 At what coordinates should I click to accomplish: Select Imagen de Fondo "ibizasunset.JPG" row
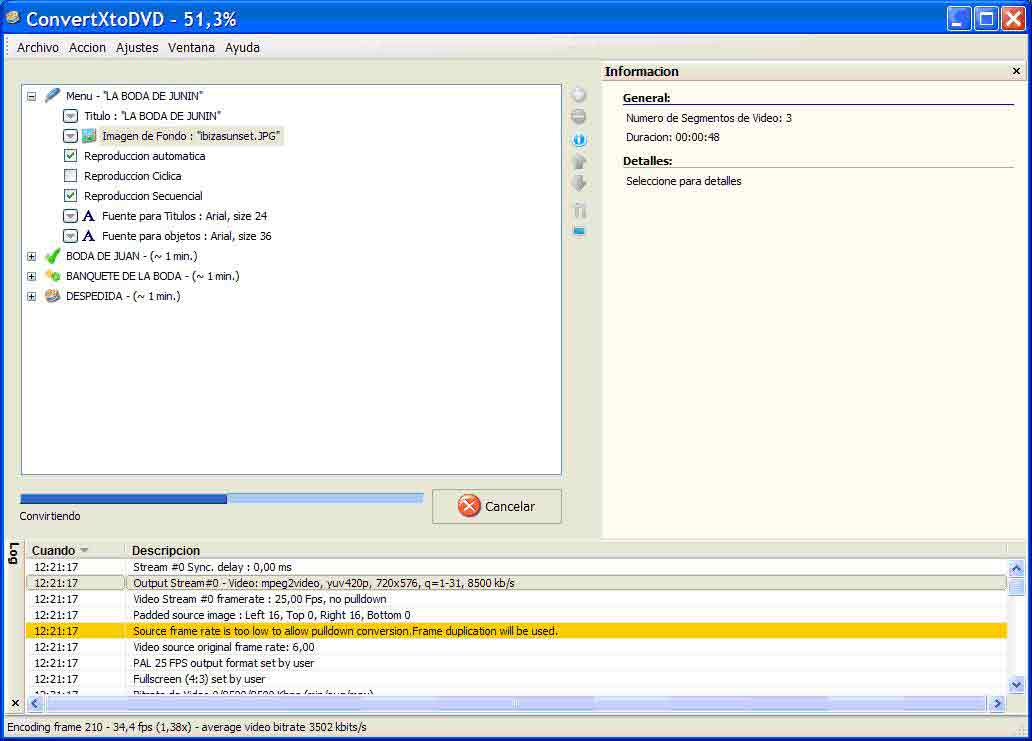click(x=191, y=136)
